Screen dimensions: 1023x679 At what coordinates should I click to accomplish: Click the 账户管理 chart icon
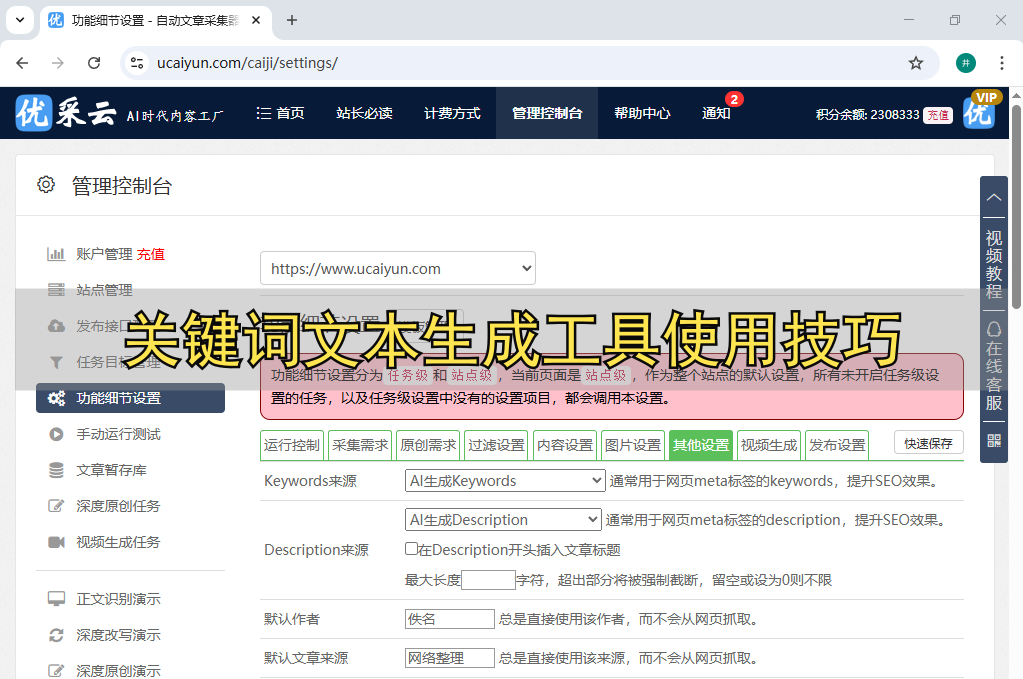coord(56,254)
